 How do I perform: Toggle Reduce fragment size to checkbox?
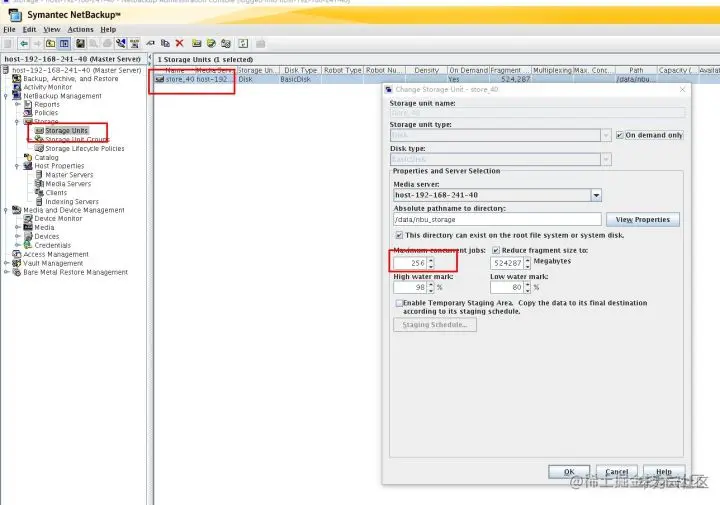click(495, 250)
